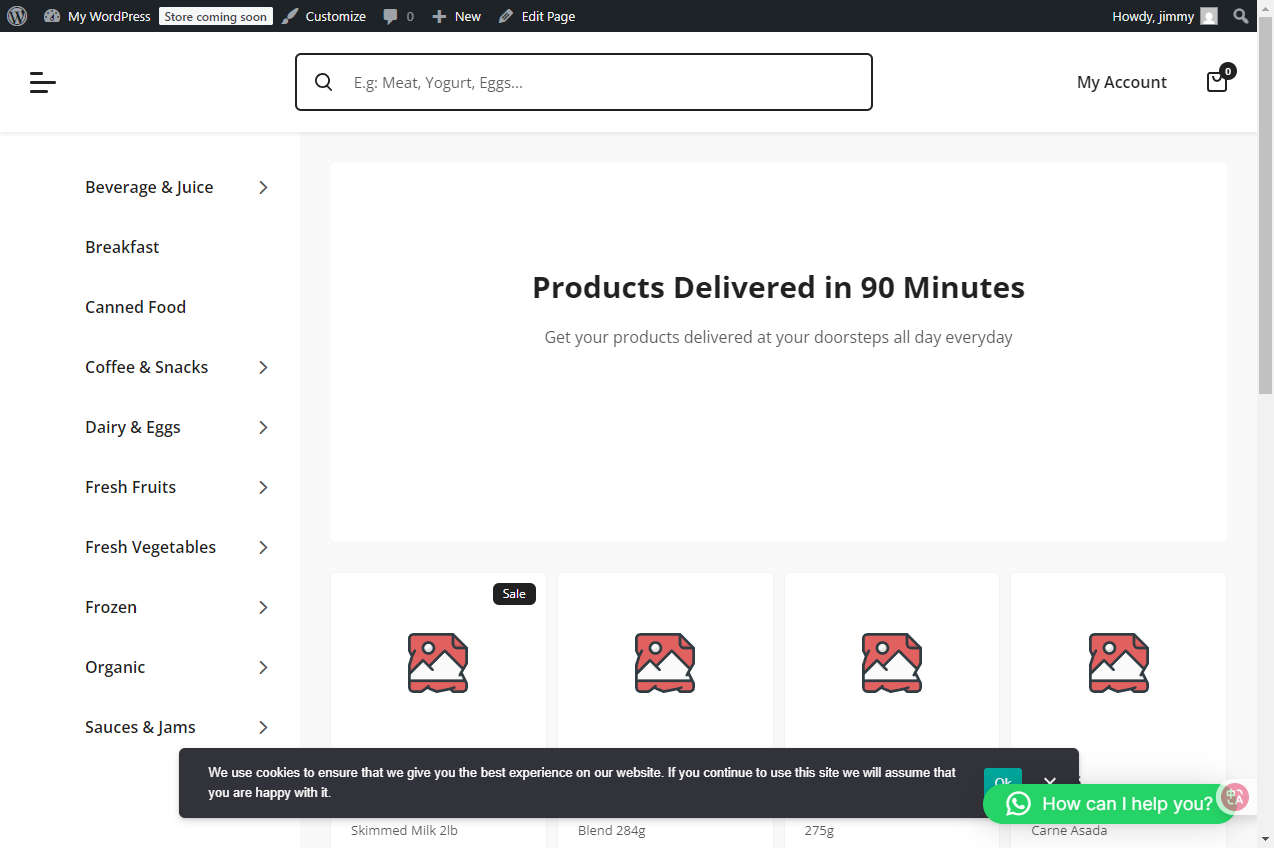
Task: Open the Sauces & Jams category
Action: click(140, 727)
